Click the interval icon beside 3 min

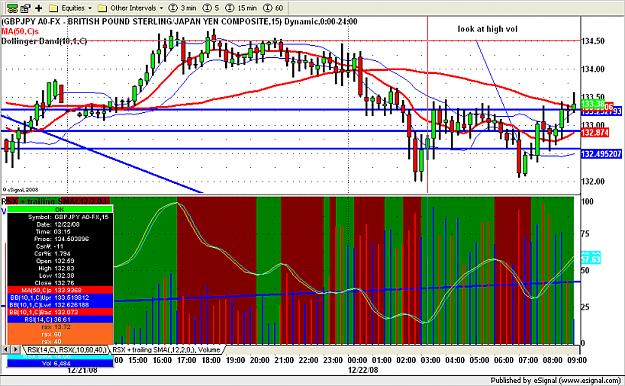173,8
